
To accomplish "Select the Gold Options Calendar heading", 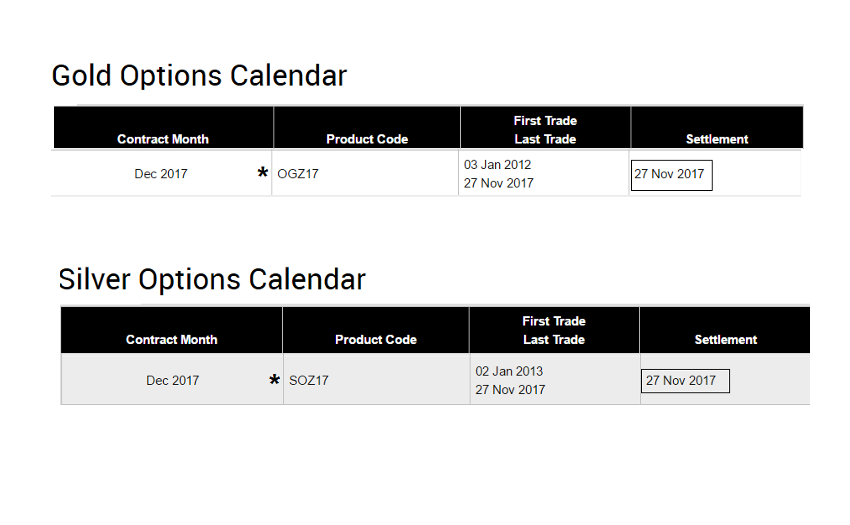I will tap(199, 75).
